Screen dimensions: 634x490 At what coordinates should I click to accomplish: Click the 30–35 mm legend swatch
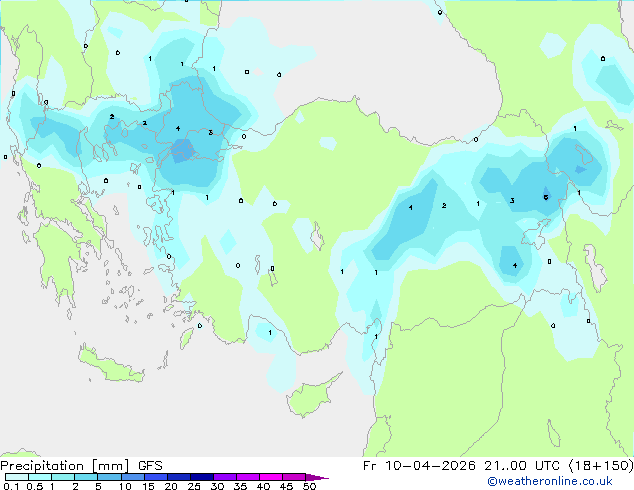click(x=225, y=477)
